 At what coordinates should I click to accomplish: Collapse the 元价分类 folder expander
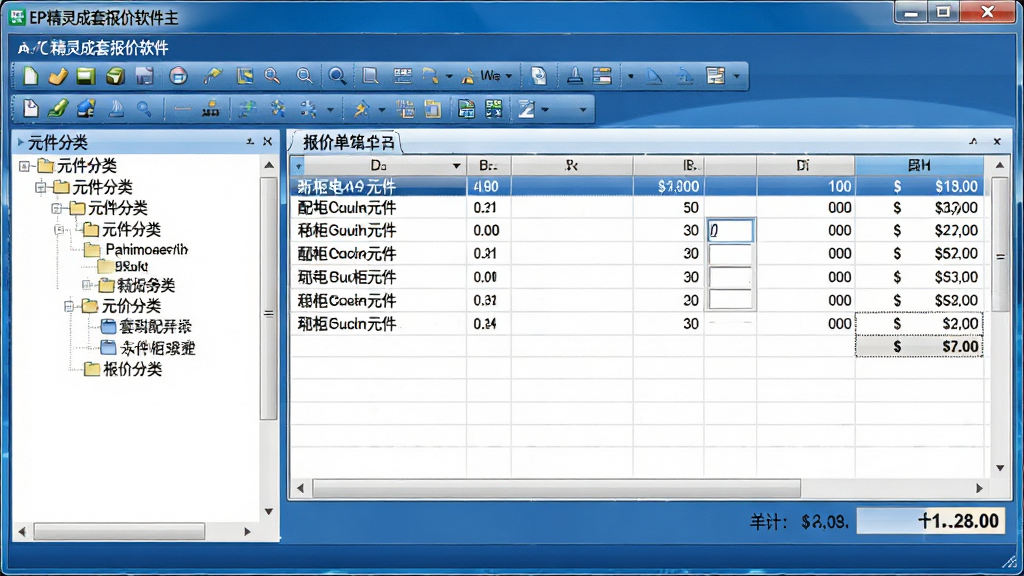(69, 306)
